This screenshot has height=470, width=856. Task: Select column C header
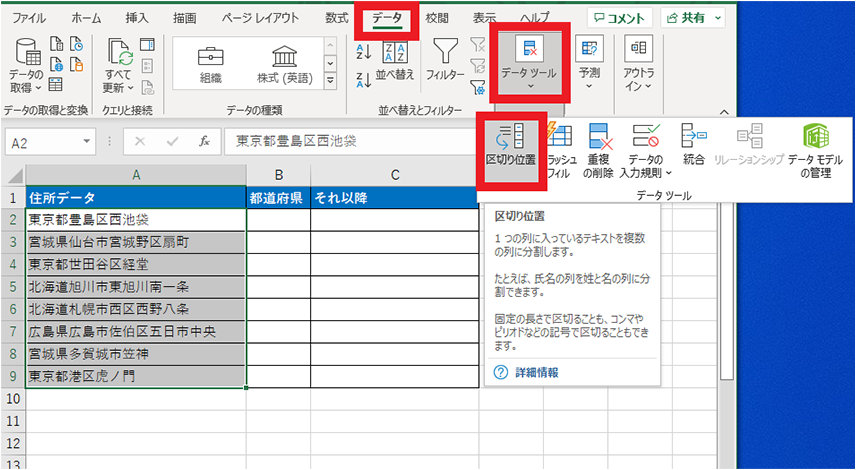(395, 175)
